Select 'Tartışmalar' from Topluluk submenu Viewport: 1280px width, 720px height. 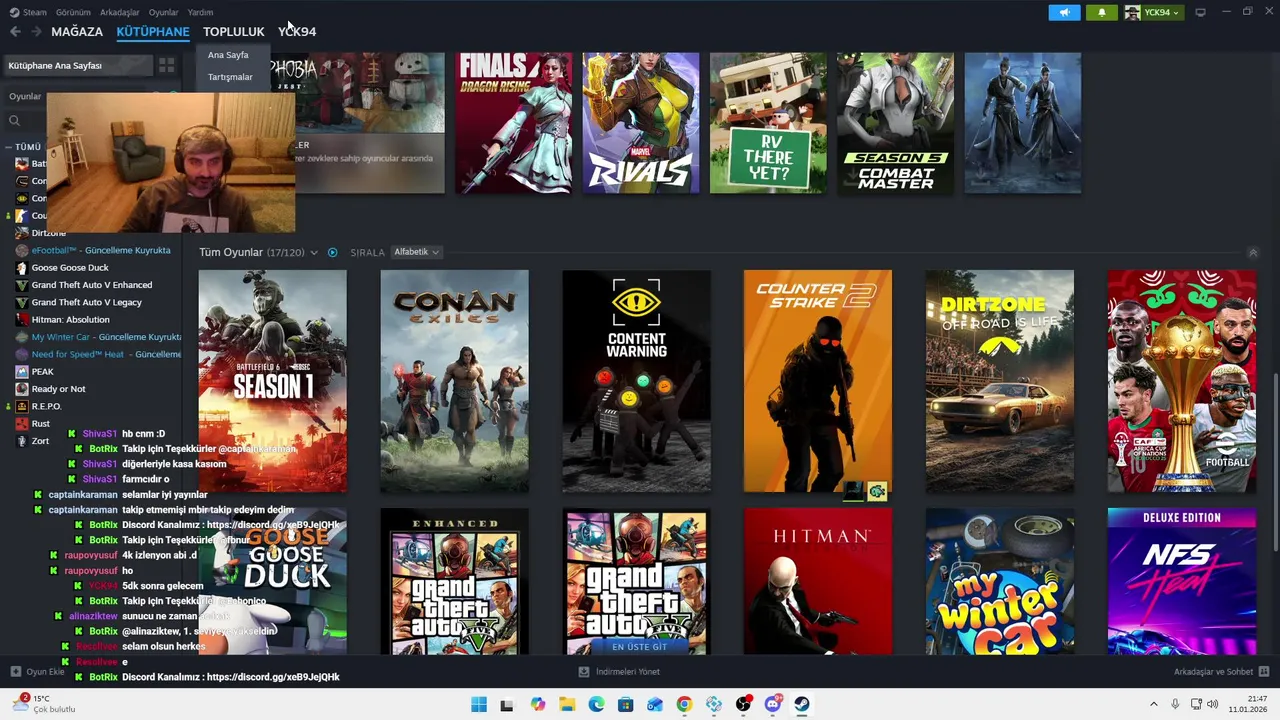[230, 77]
